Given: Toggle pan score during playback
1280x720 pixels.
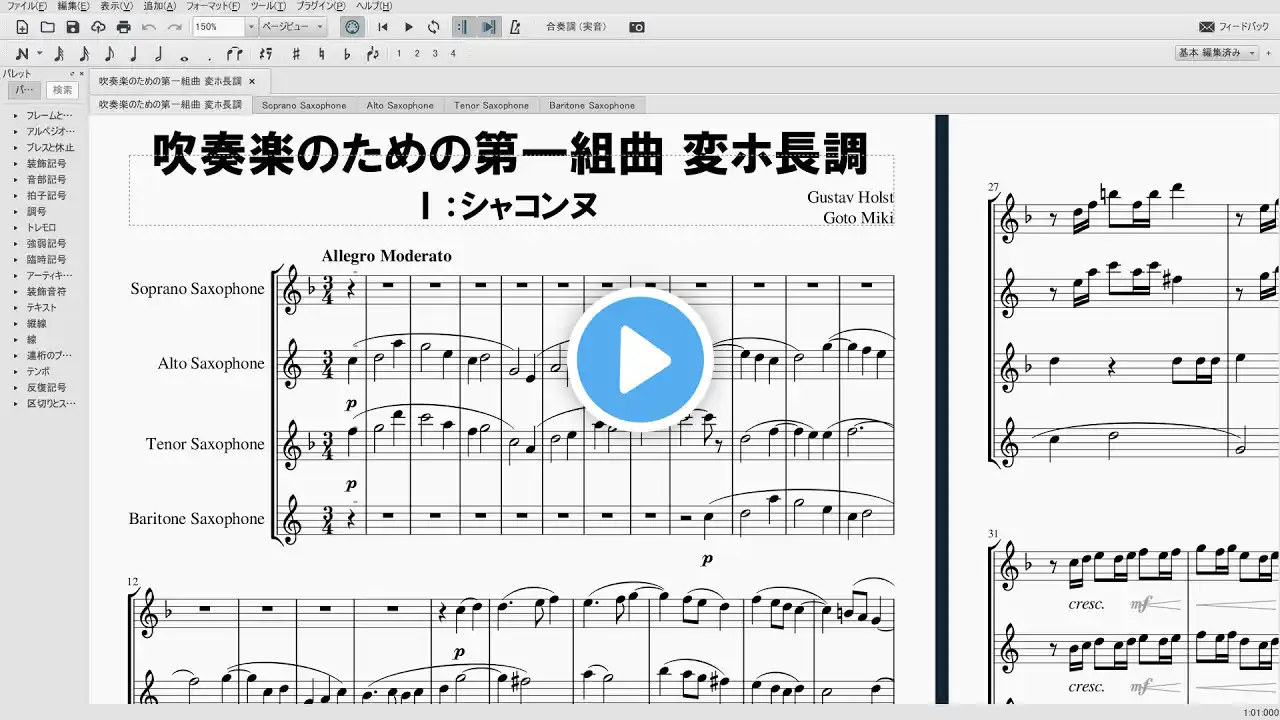Looking at the screenshot, I should click(488, 27).
